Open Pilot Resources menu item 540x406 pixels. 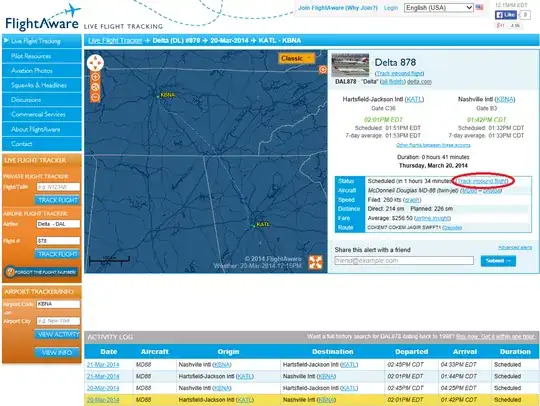point(42,56)
